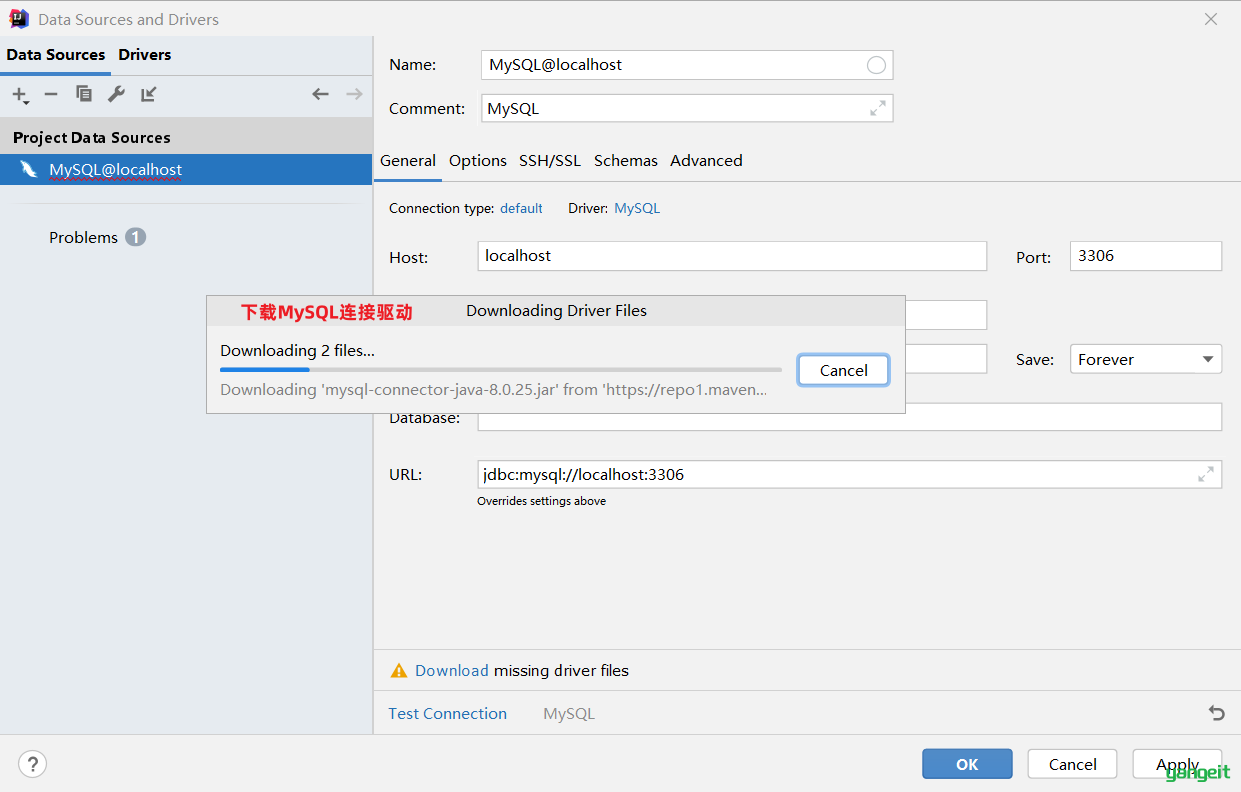Viewport: 1241px width, 792px height.
Task: Click Download missing driver files link
Action: coord(452,671)
